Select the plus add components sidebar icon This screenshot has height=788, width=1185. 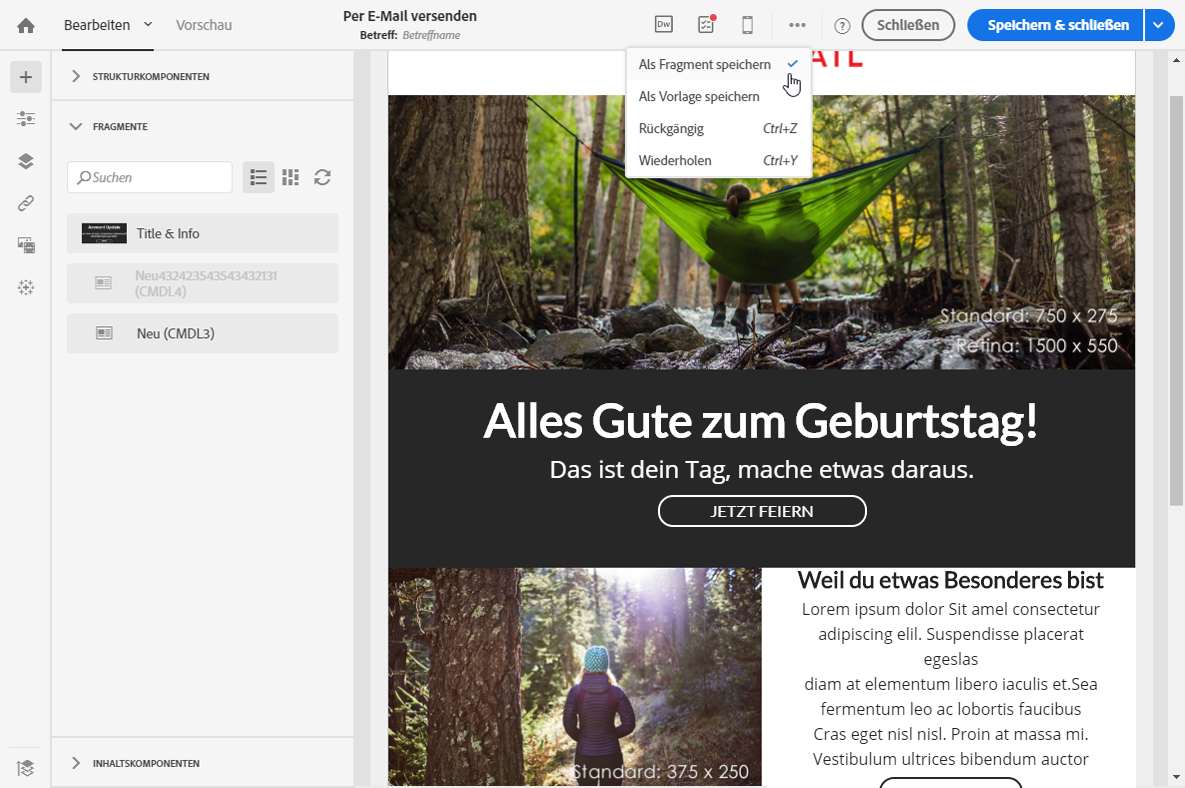[26, 77]
